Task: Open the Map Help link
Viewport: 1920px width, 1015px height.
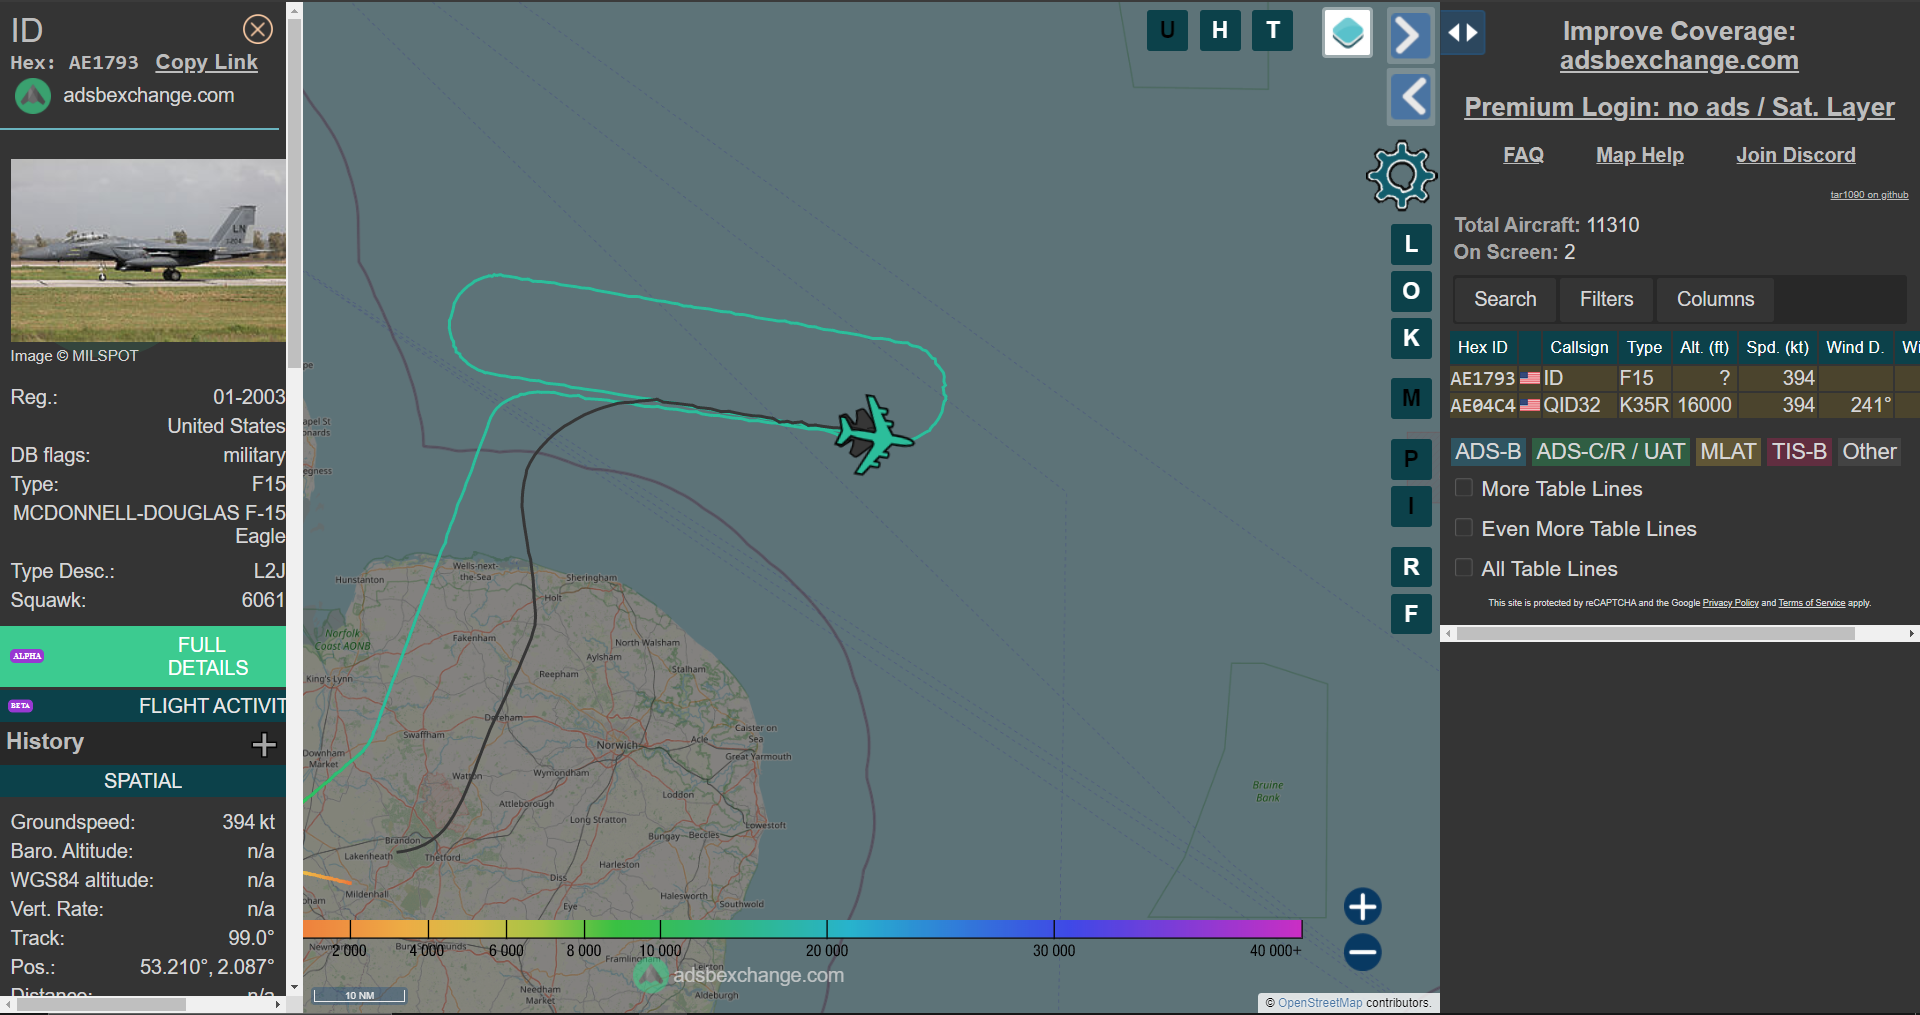Action: pos(1640,155)
